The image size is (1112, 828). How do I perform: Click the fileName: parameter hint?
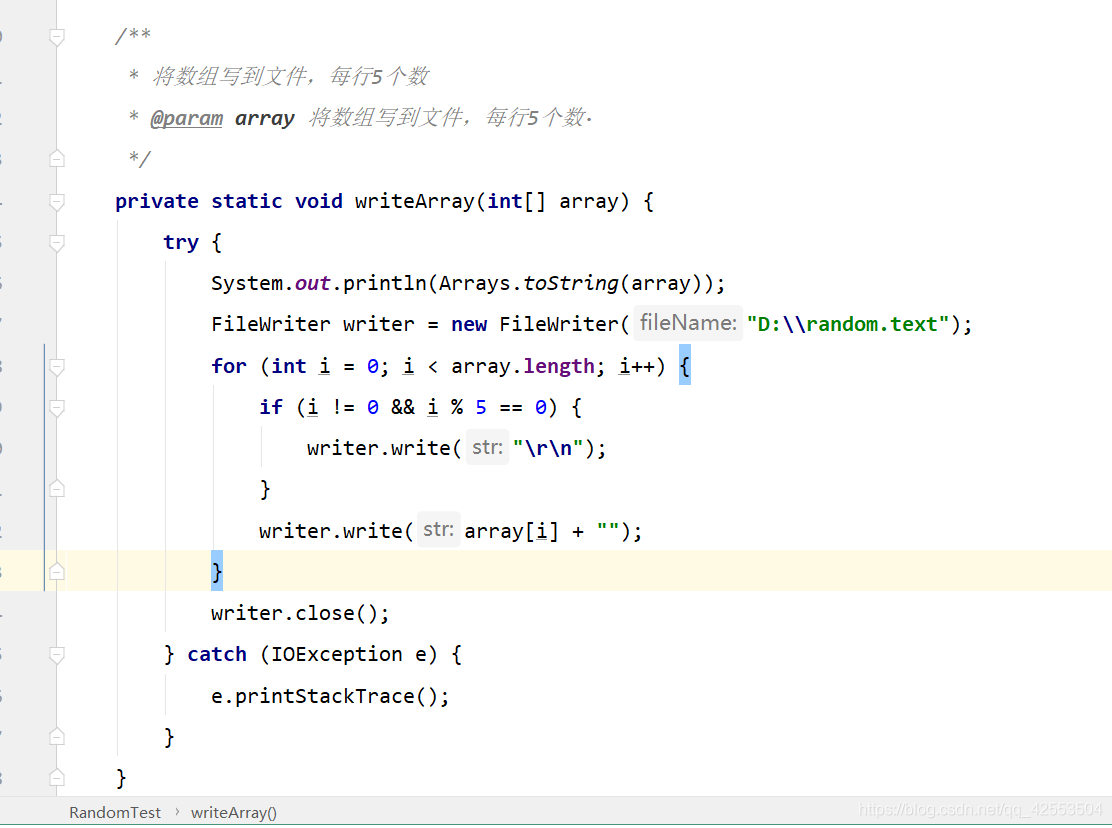(688, 323)
